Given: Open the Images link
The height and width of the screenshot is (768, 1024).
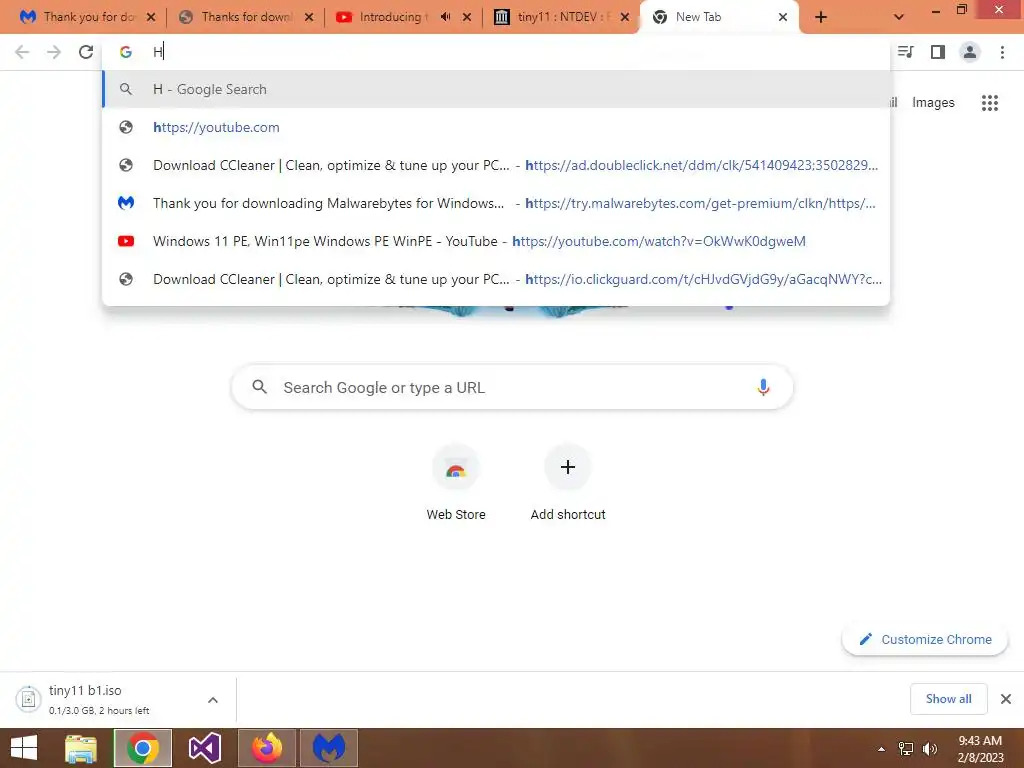Looking at the screenshot, I should (933, 103).
